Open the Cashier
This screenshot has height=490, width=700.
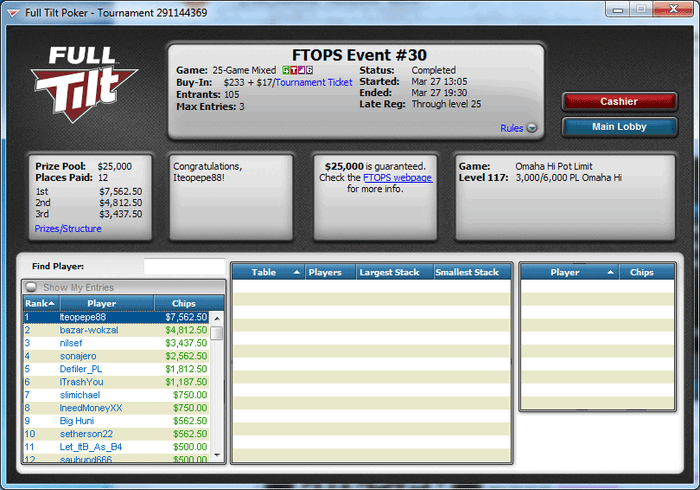(619, 102)
